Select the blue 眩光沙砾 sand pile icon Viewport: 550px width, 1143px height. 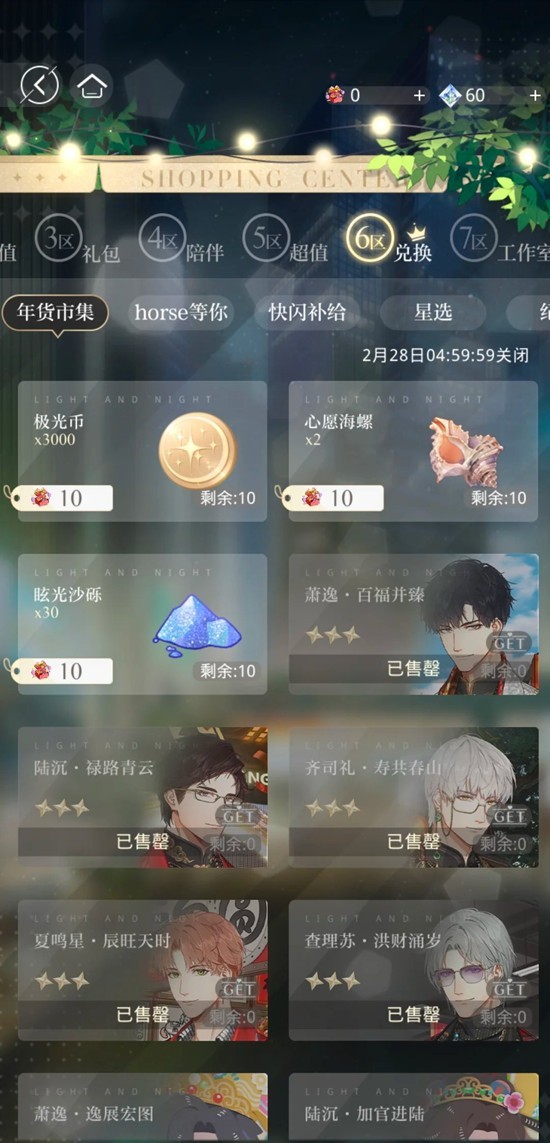[196, 620]
